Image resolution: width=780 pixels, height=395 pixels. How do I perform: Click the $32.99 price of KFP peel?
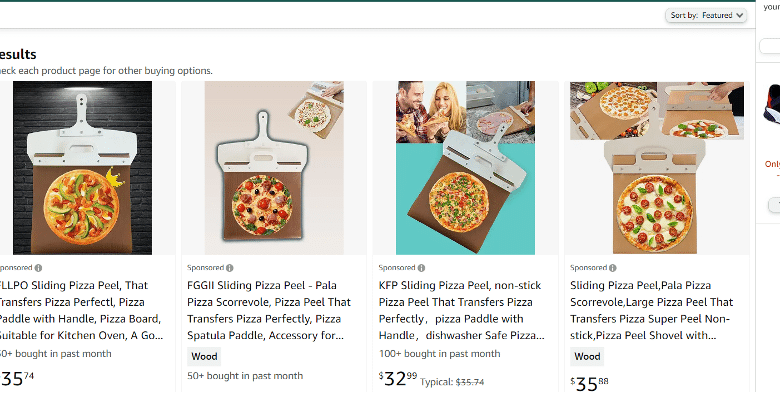[398, 379]
